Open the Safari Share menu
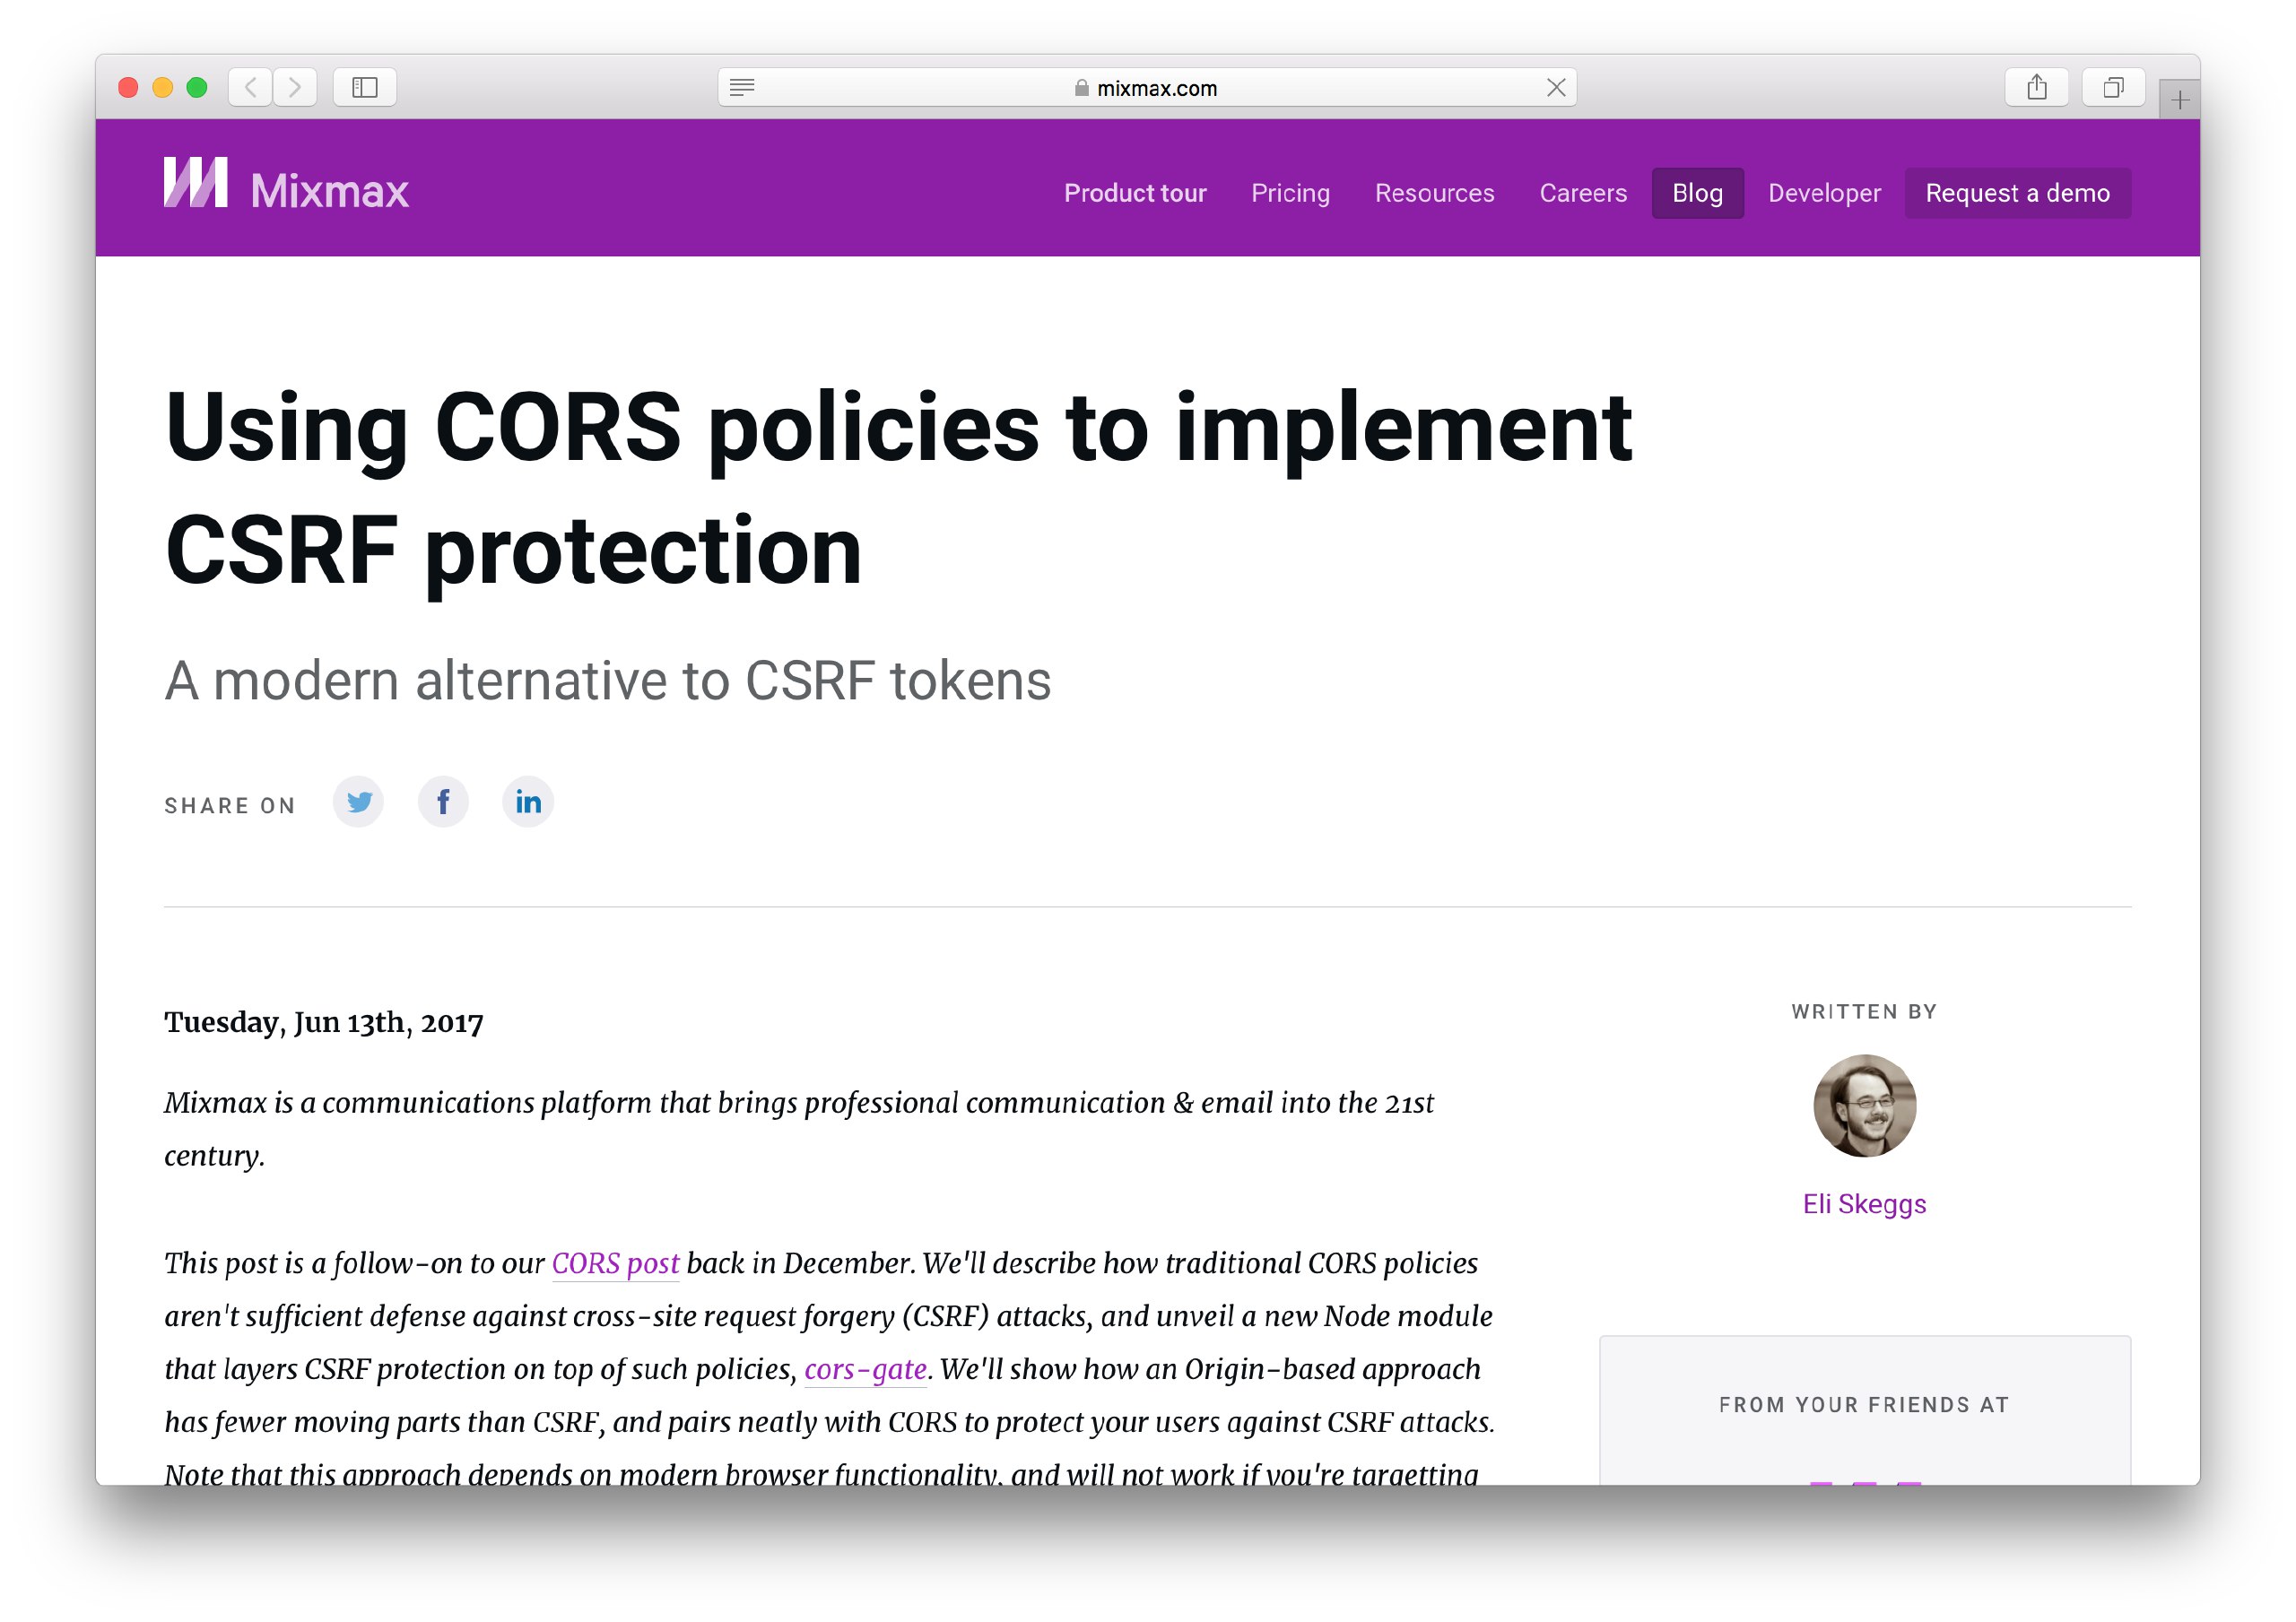2296x1622 pixels. click(x=2037, y=88)
